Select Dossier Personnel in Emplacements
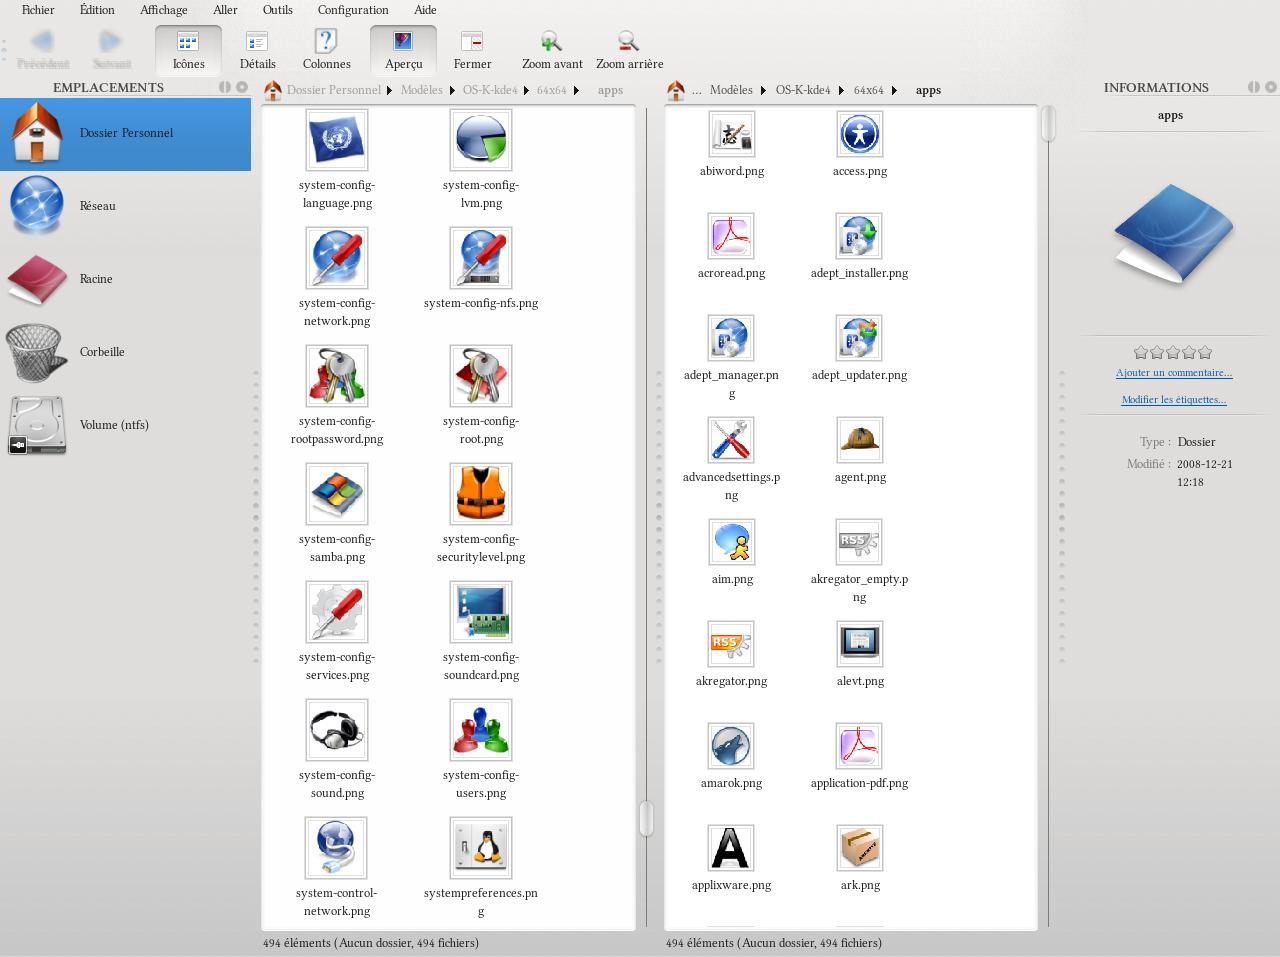Image resolution: width=1280 pixels, height=957 pixels. [125, 133]
